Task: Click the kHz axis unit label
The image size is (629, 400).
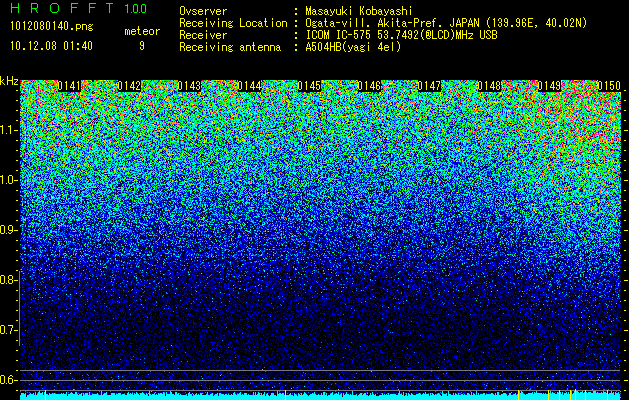Action: point(9,81)
